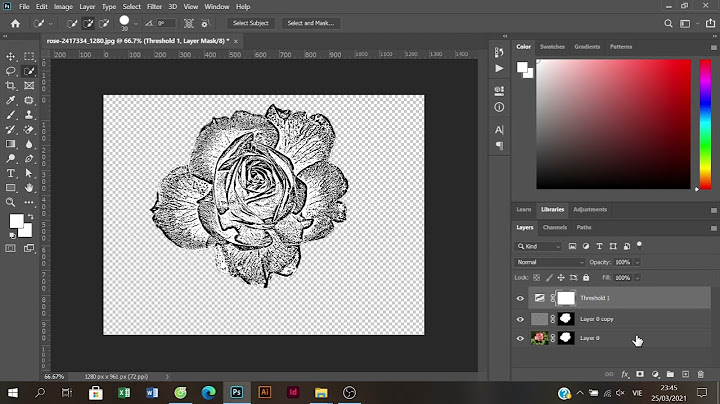Switch to the Paths tab
The width and height of the screenshot is (720, 404).
584,227
